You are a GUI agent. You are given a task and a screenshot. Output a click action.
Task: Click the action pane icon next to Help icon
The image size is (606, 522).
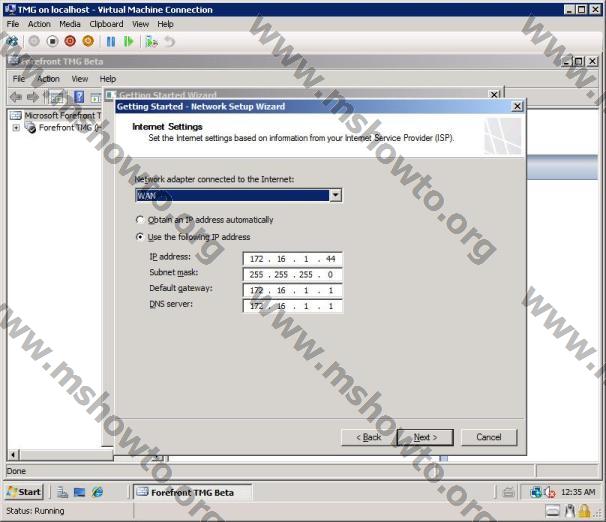95,97
